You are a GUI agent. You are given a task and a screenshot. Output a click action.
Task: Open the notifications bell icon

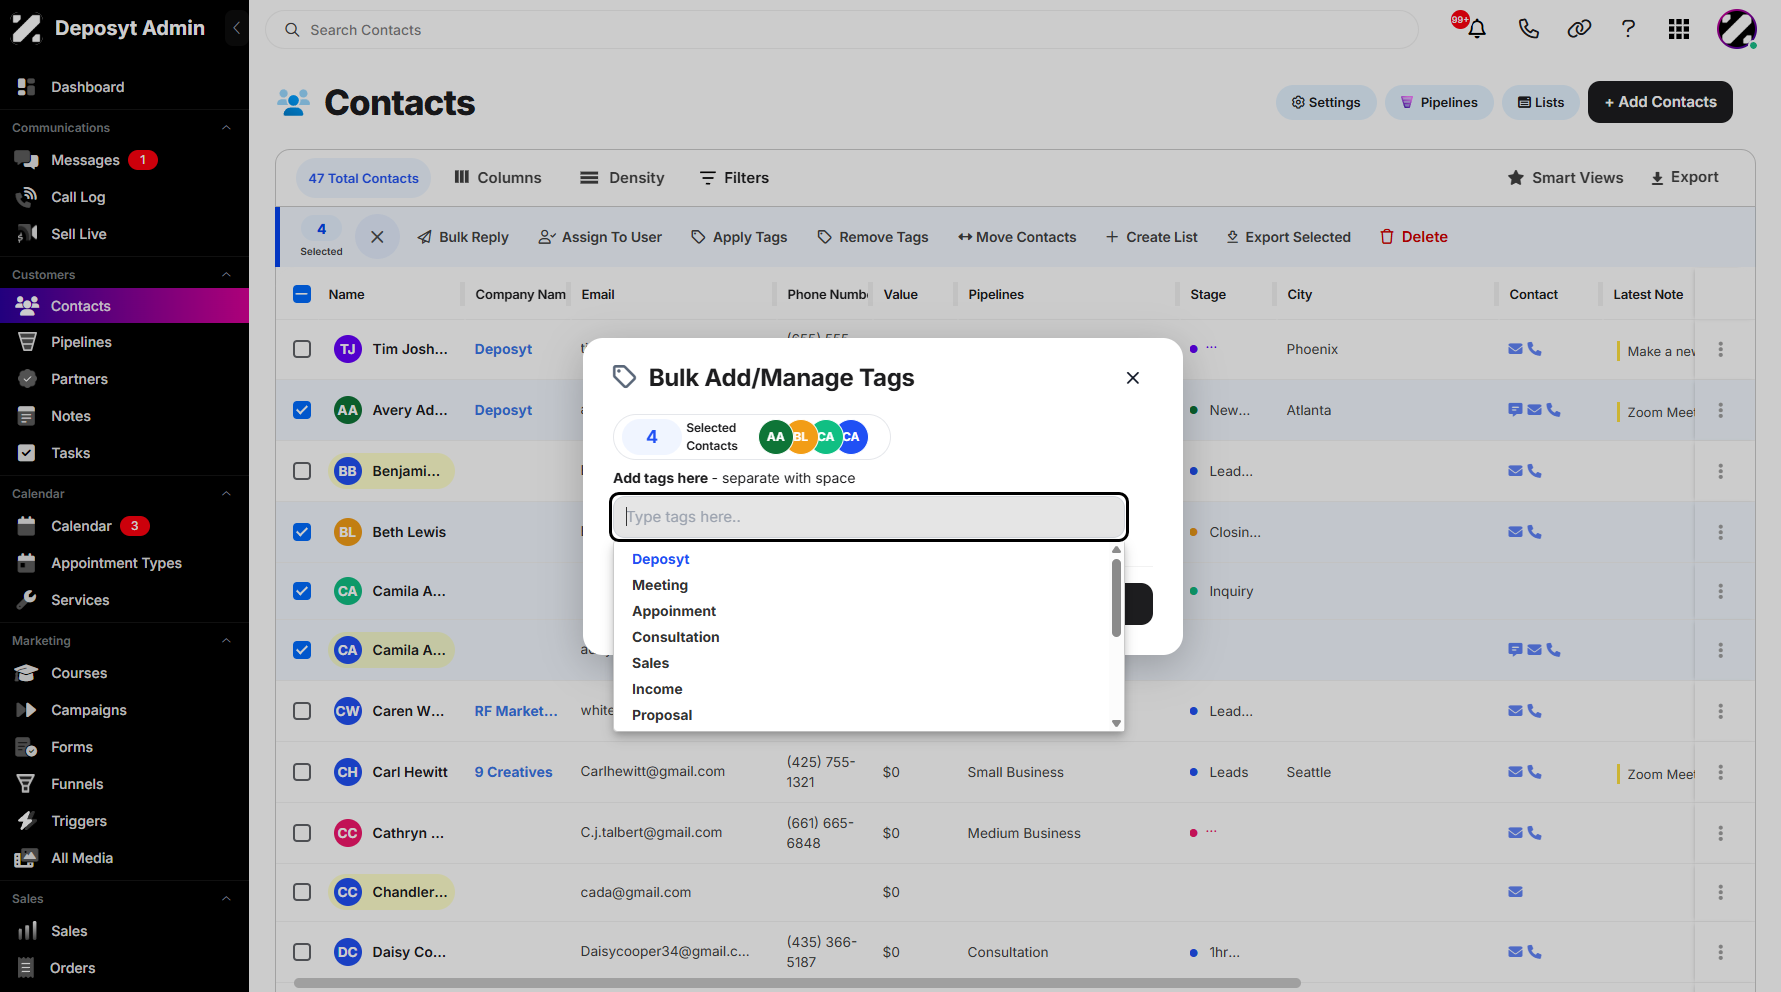point(1476,29)
